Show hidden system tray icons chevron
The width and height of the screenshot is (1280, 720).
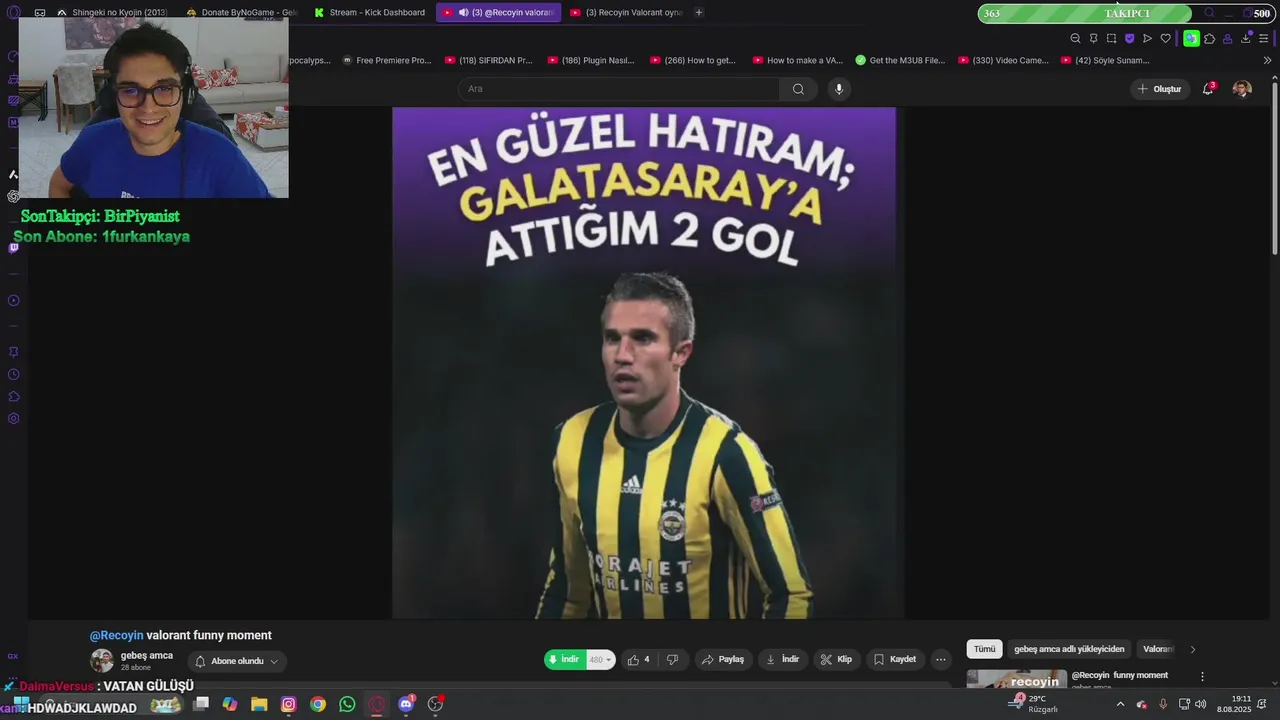point(1120,704)
